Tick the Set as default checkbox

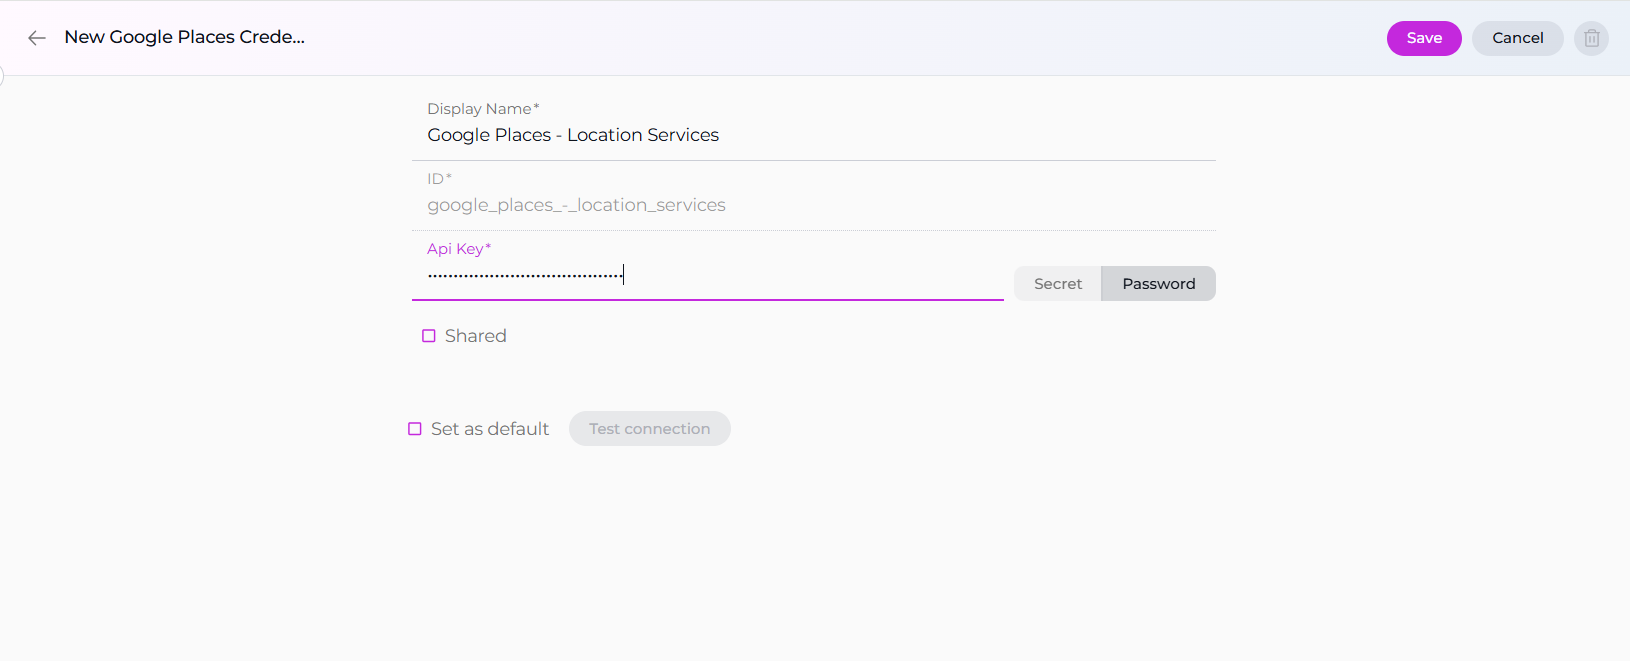[x=415, y=429]
